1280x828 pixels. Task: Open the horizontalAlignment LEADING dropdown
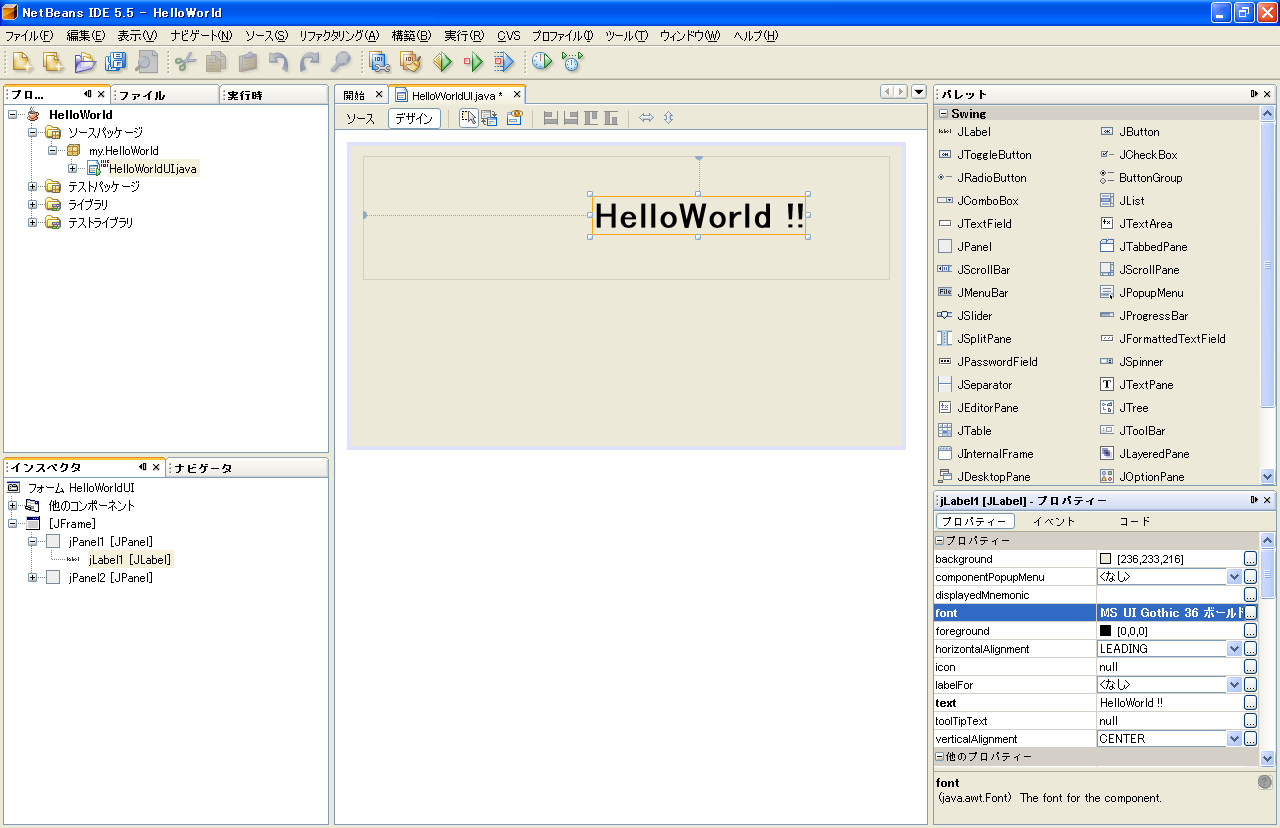pos(1233,649)
